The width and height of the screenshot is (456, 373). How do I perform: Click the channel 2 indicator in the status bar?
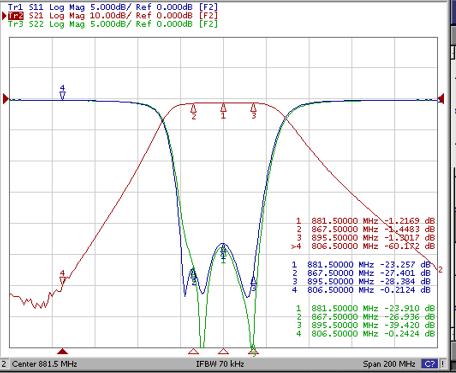[4, 364]
